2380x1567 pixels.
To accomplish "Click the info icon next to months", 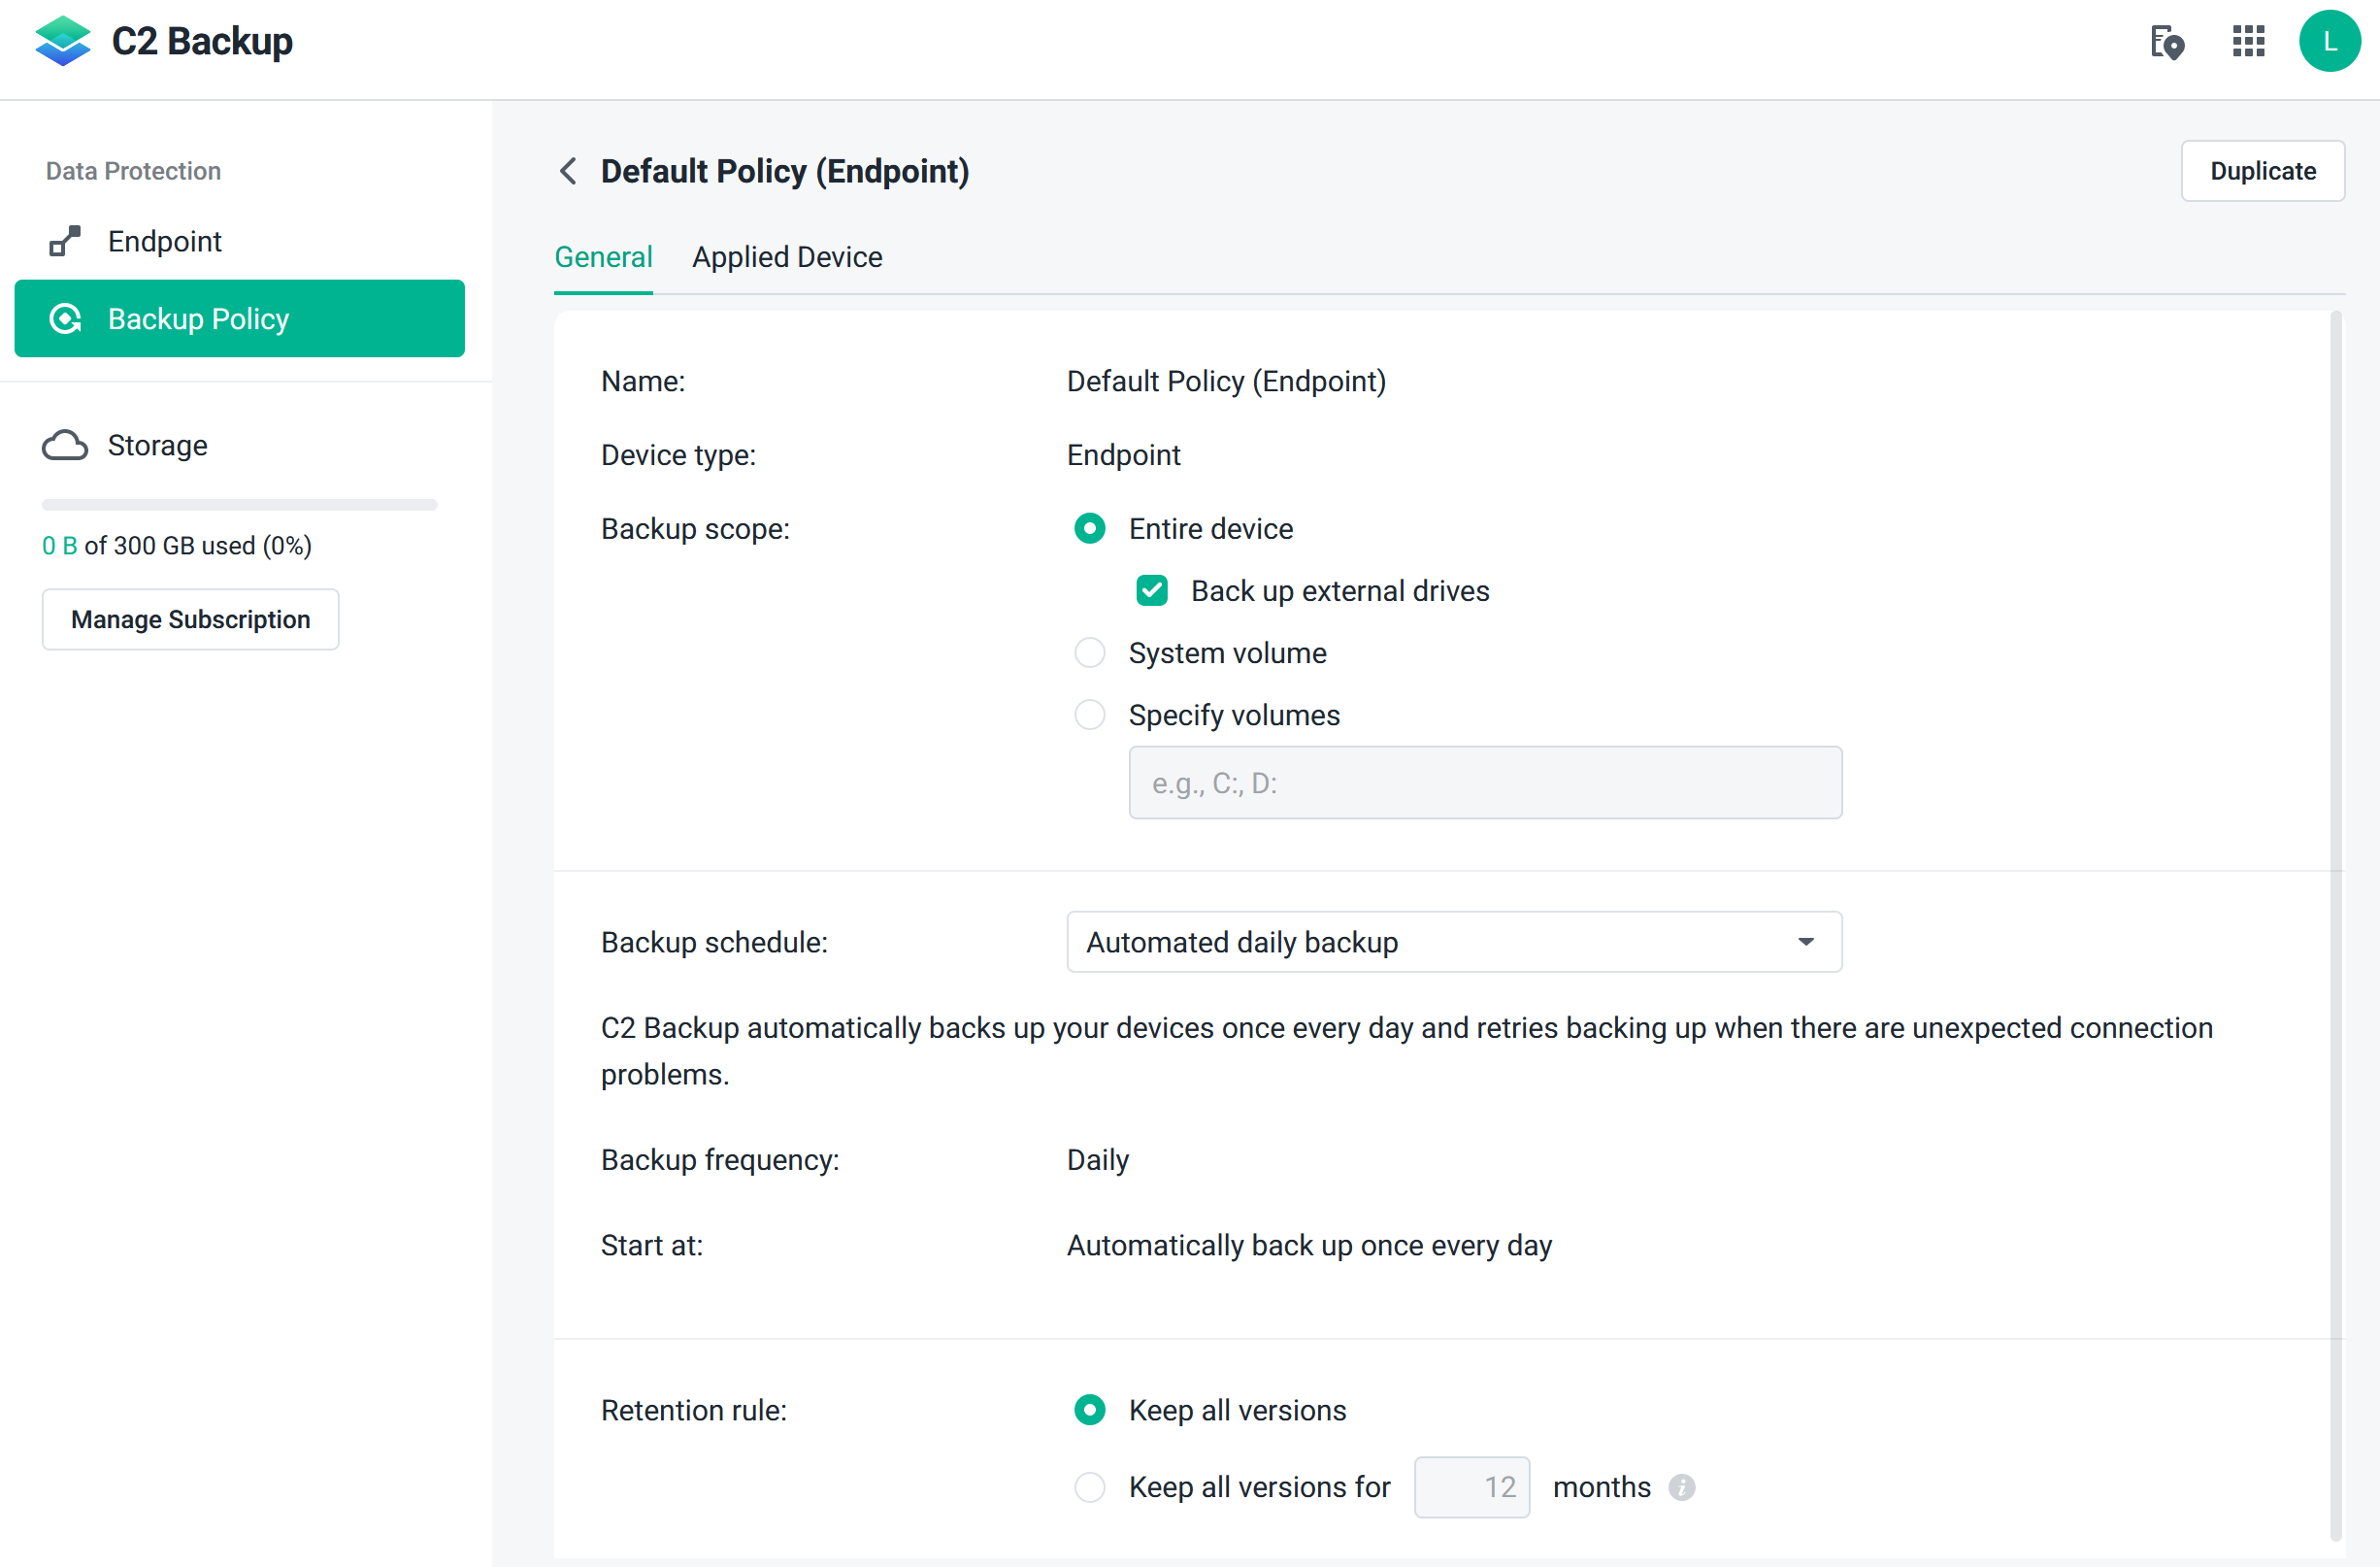I will [1681, 1487].
